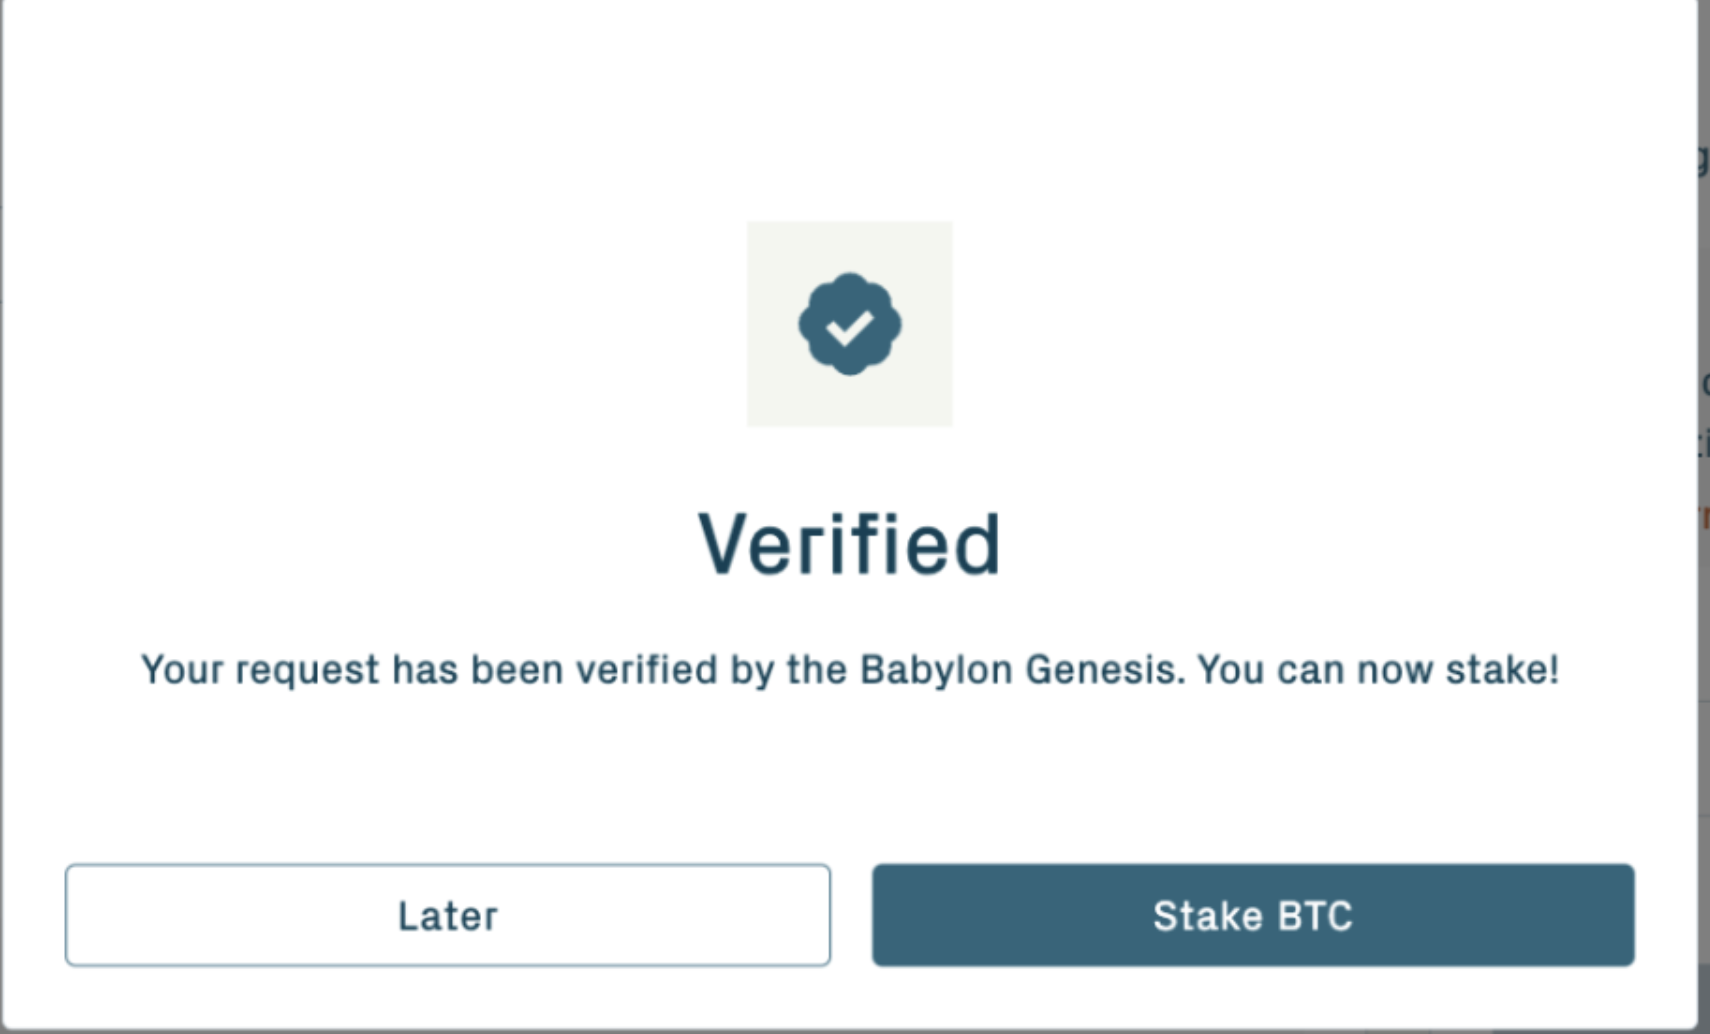Click the Stake BTC button
Screen dimensions: 1710x1034
(x=1253, y=914)
